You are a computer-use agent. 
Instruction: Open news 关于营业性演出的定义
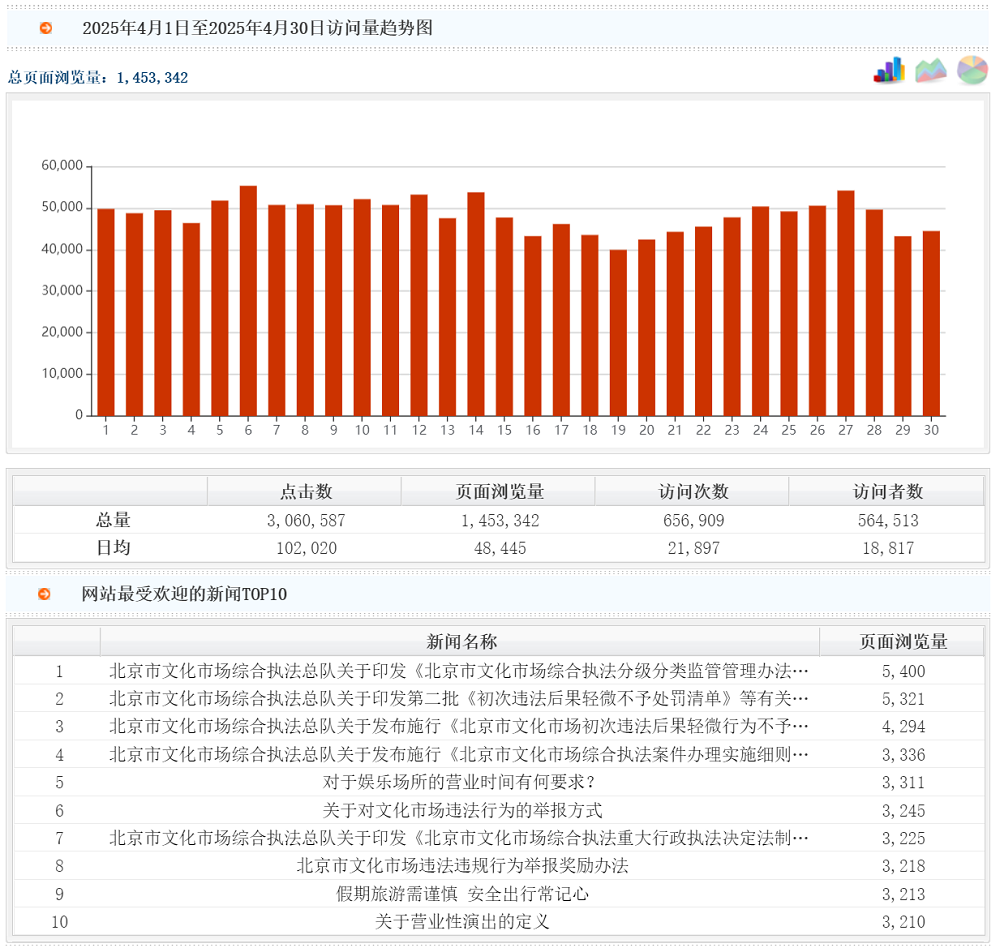(x=462, y=922)
